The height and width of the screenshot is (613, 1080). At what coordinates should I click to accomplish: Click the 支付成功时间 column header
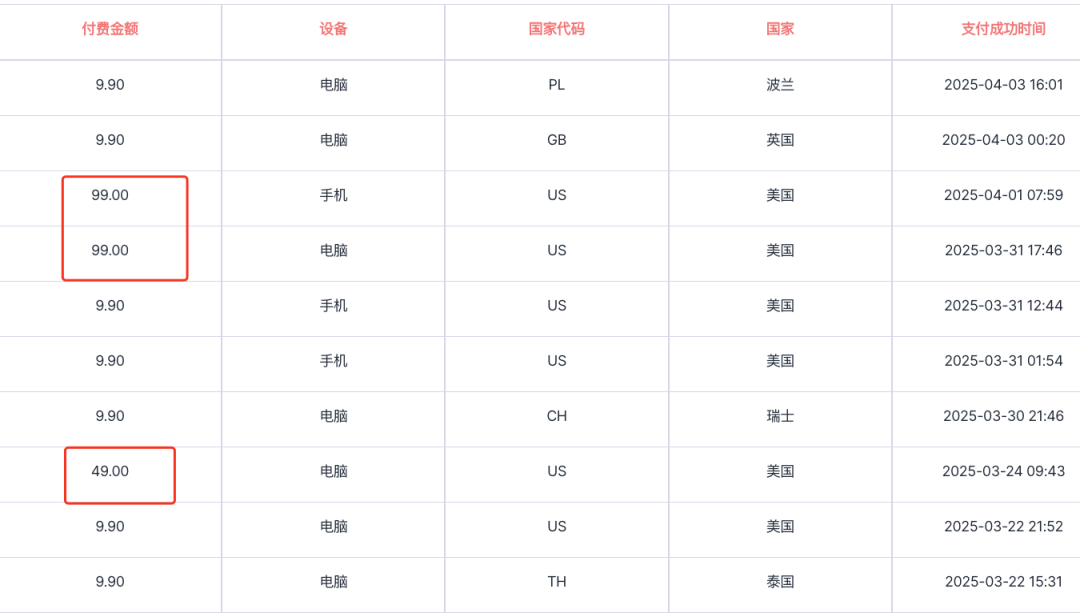[1004, 29]
